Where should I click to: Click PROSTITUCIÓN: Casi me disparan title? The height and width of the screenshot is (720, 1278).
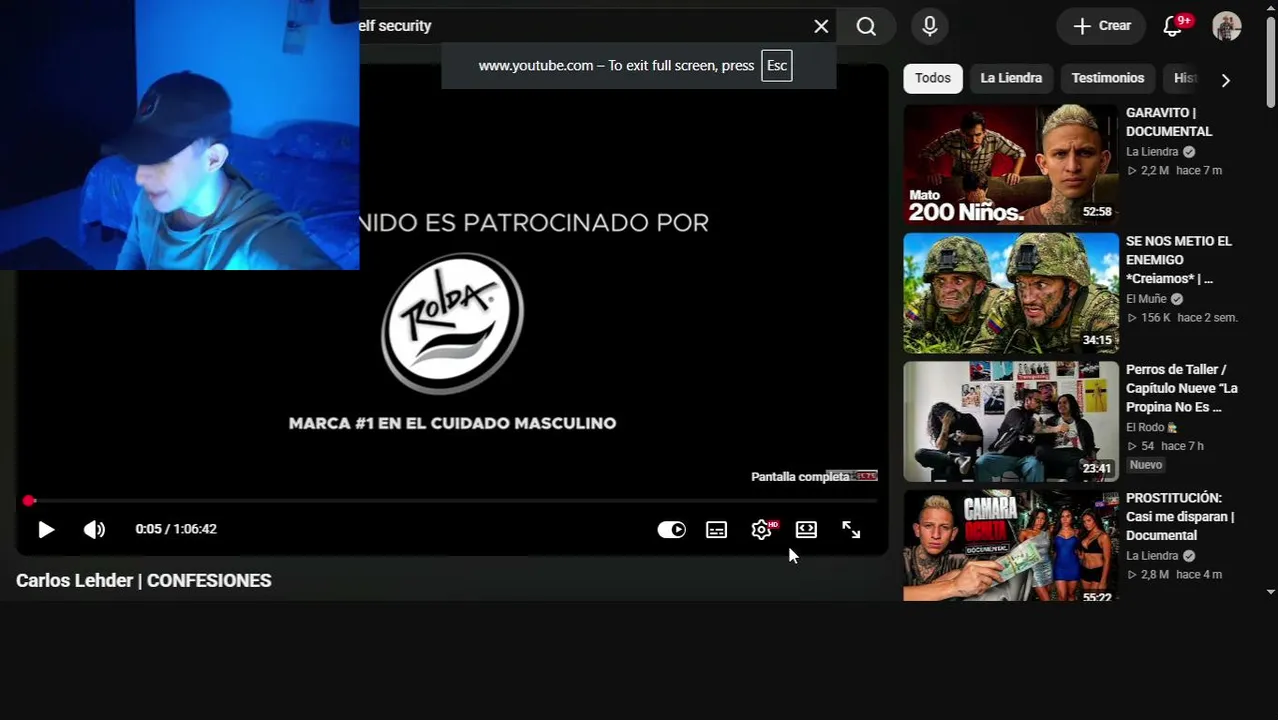[1180, 517]
